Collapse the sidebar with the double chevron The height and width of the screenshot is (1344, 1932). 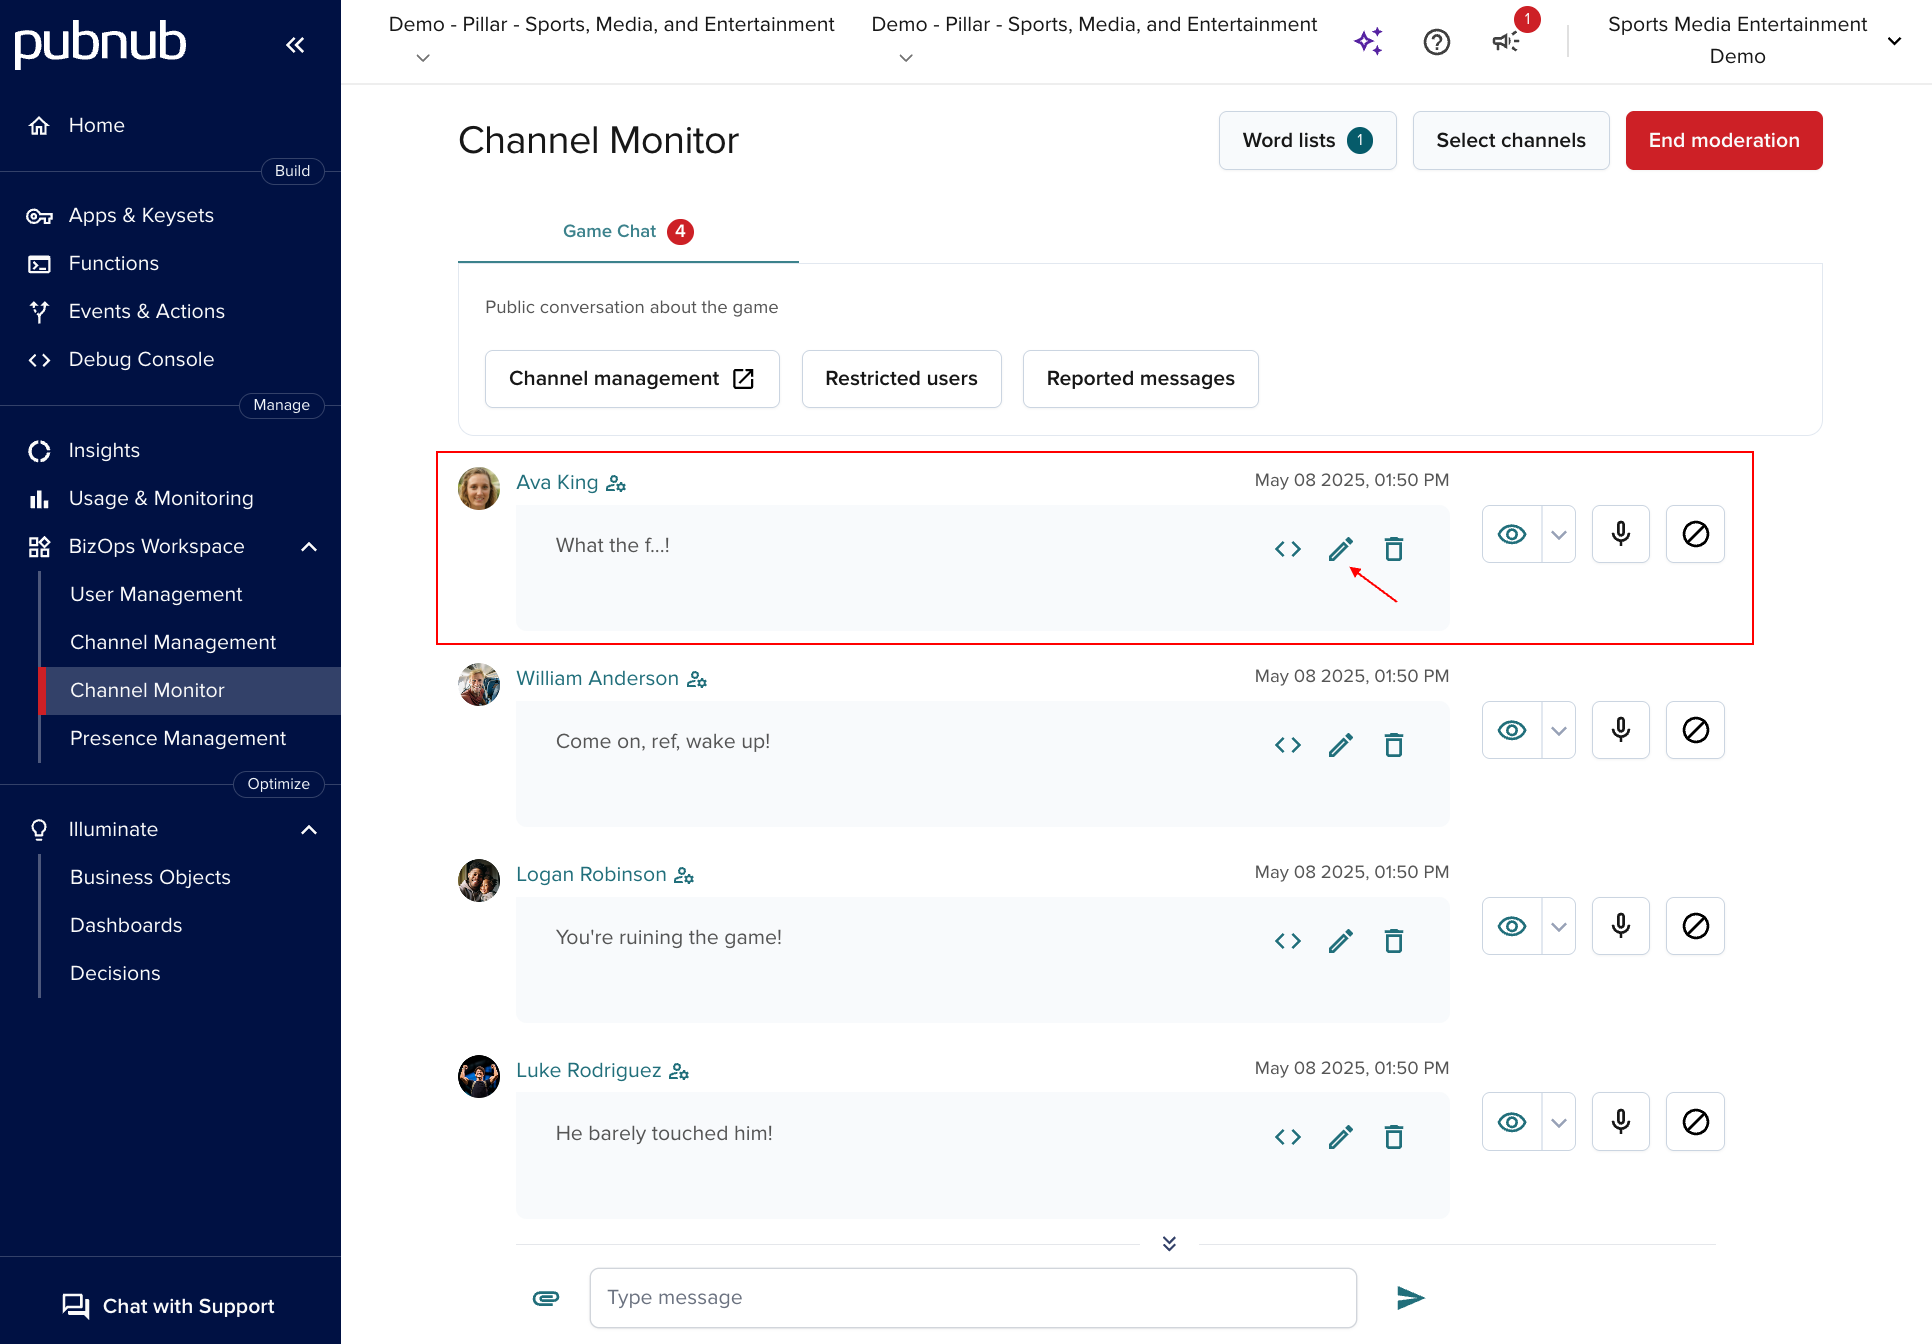pos(295,44)
